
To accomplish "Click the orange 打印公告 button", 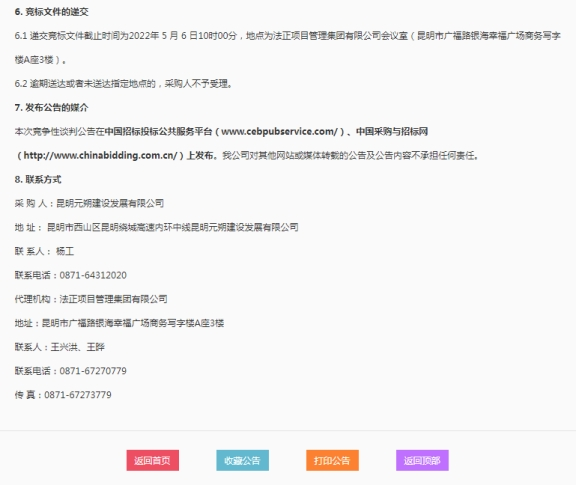I will point(332,460).
